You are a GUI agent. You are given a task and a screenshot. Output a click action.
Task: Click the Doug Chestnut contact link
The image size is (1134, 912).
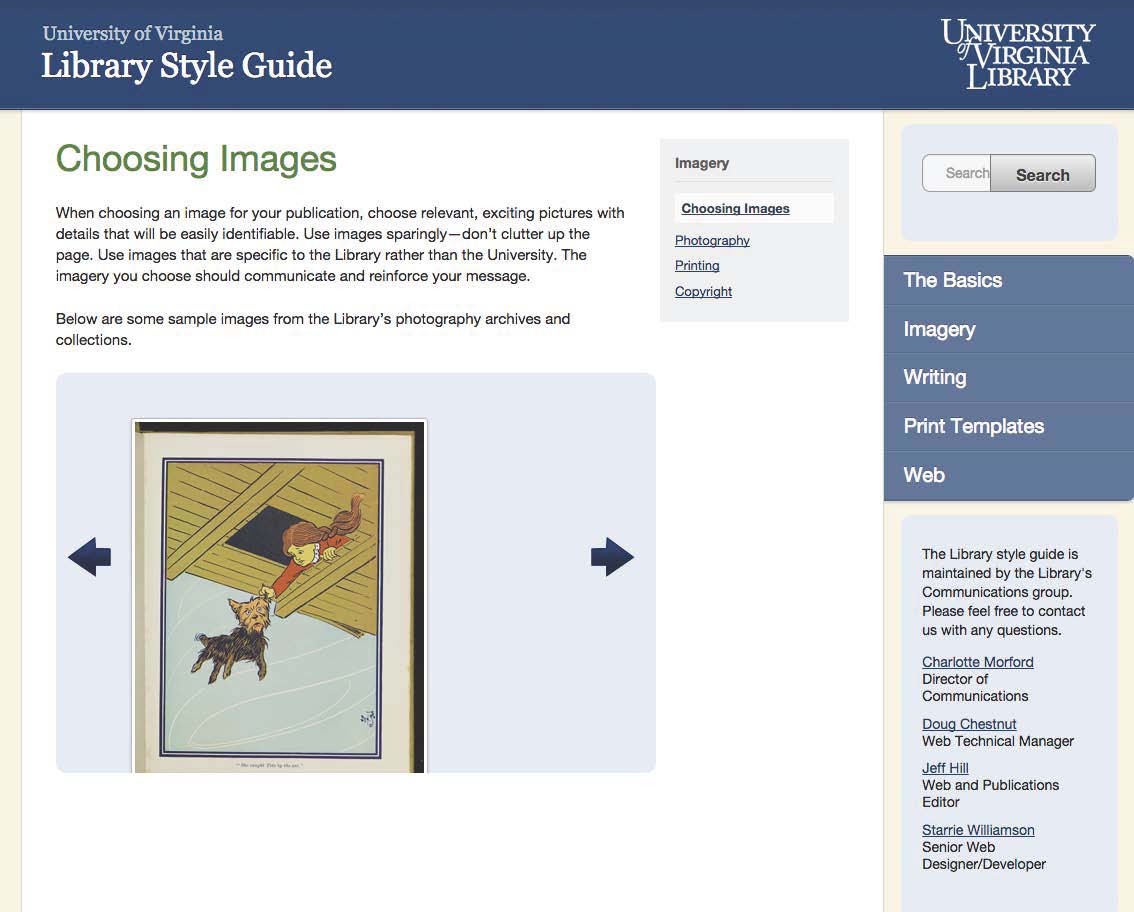[969, 724]
